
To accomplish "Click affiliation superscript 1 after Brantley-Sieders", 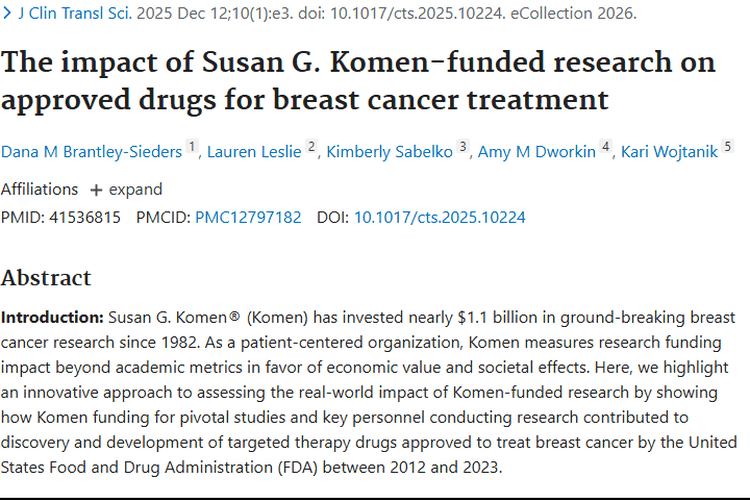I will click(192, 148).
